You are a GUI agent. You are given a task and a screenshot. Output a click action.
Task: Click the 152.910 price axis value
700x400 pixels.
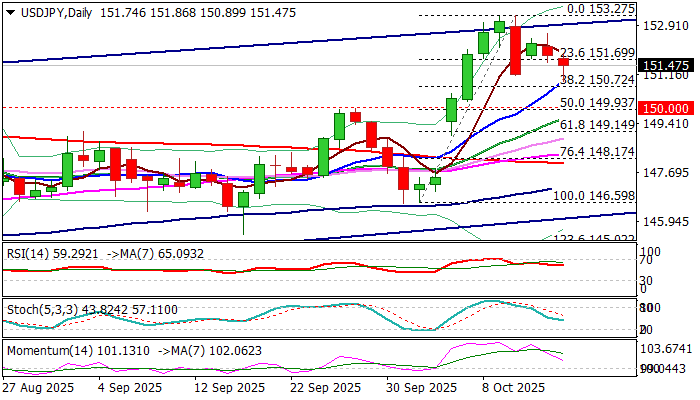665,26
